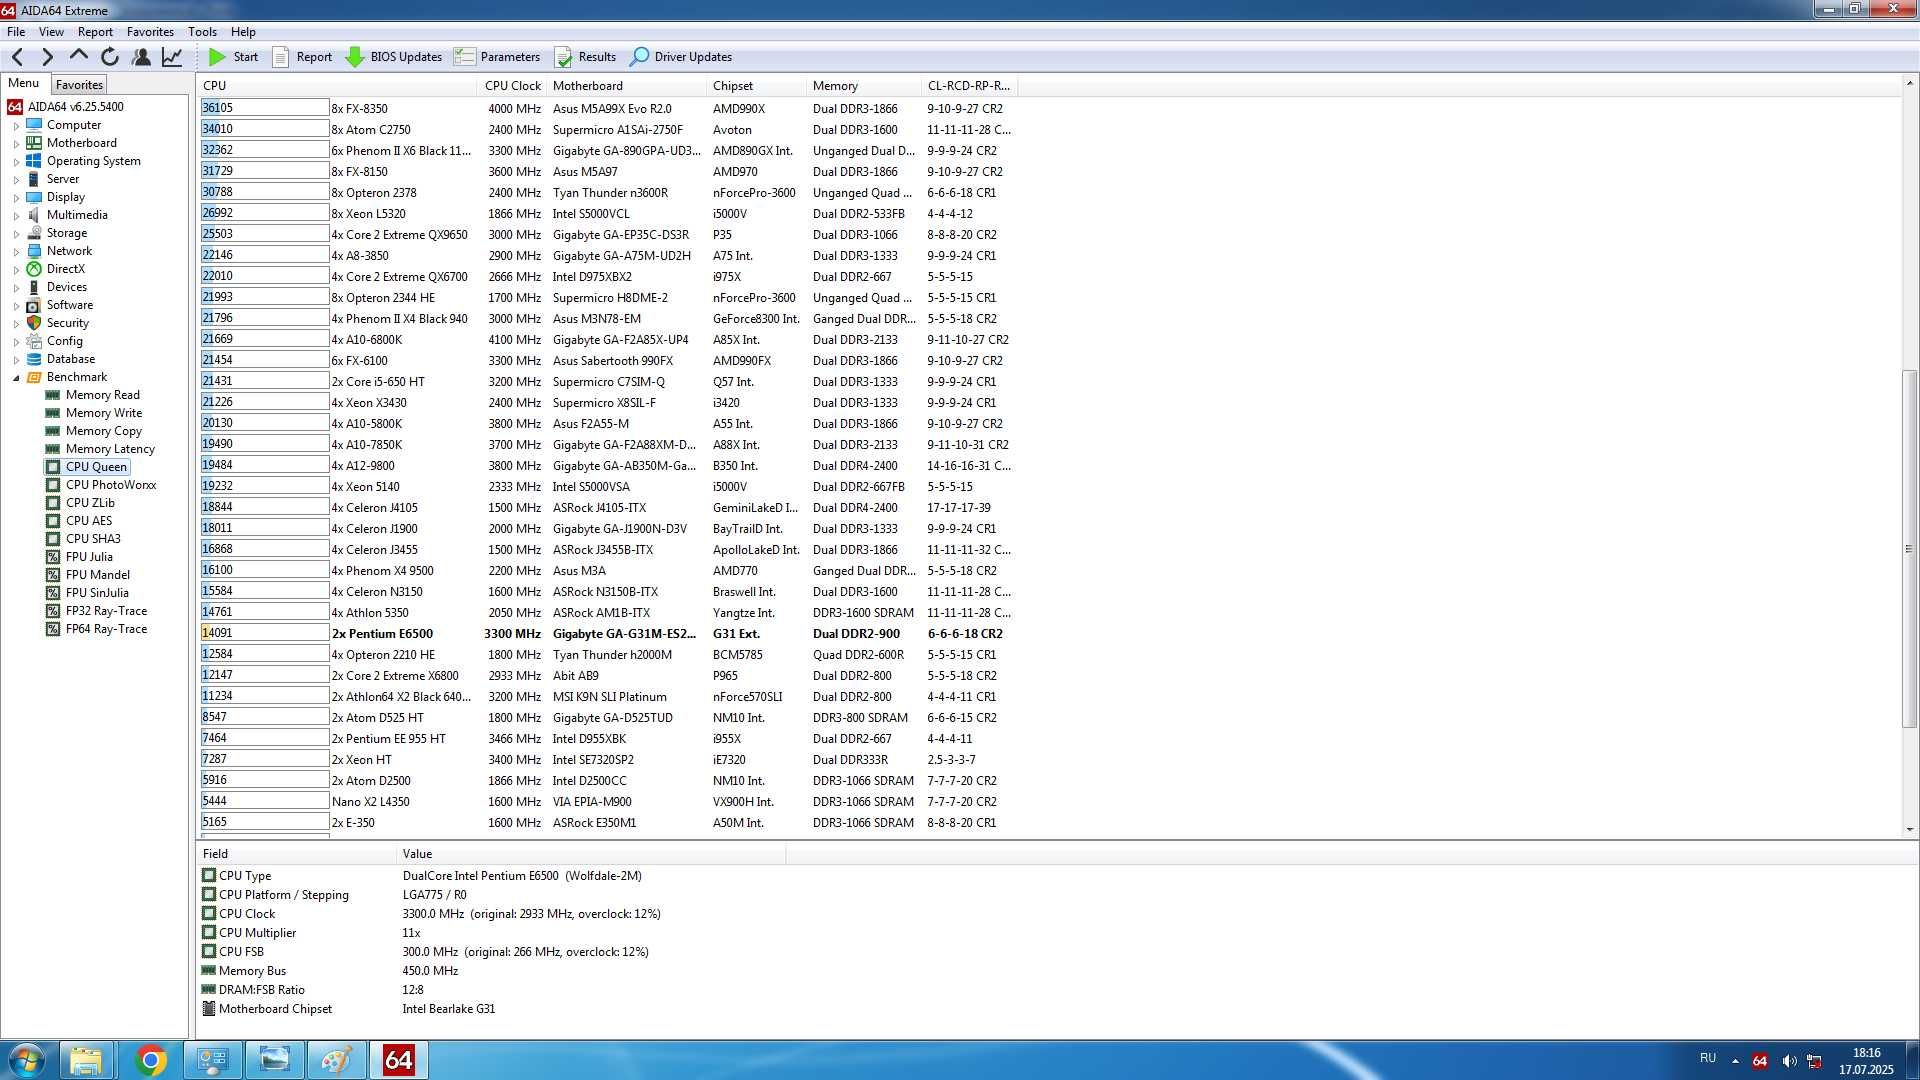Expand the Operating System node
This screenshot has width=1920, height=1080.
16,162
